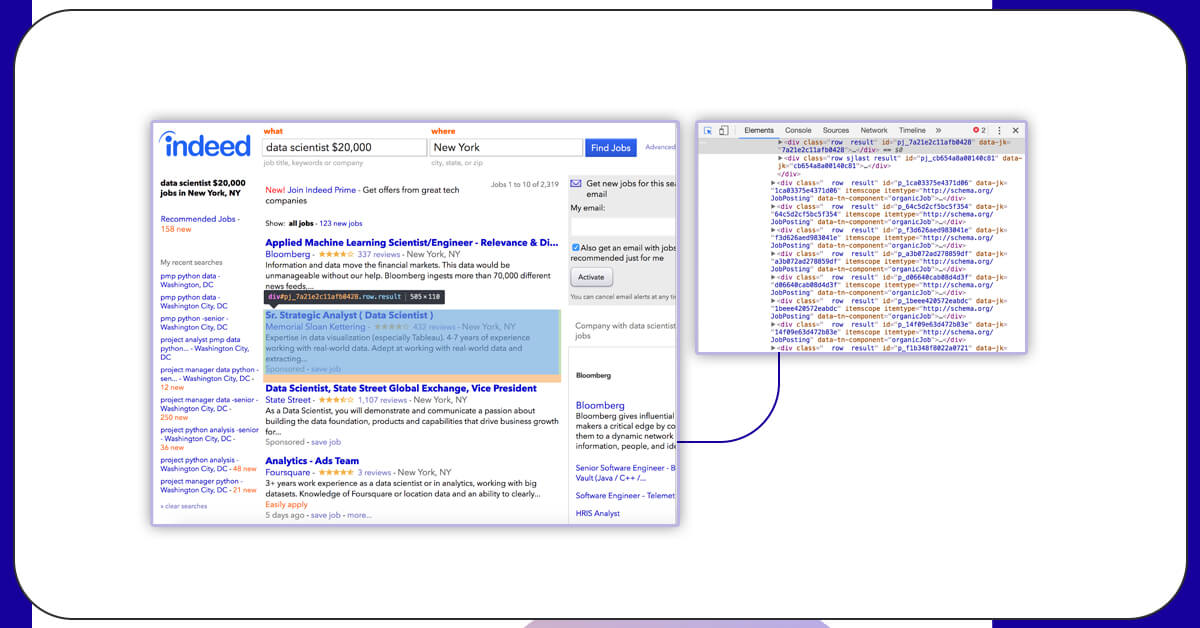Screen dimensions: 1200x628
Task: Click 'save job' under the State Street listing
Action: [x=326, y=441]
